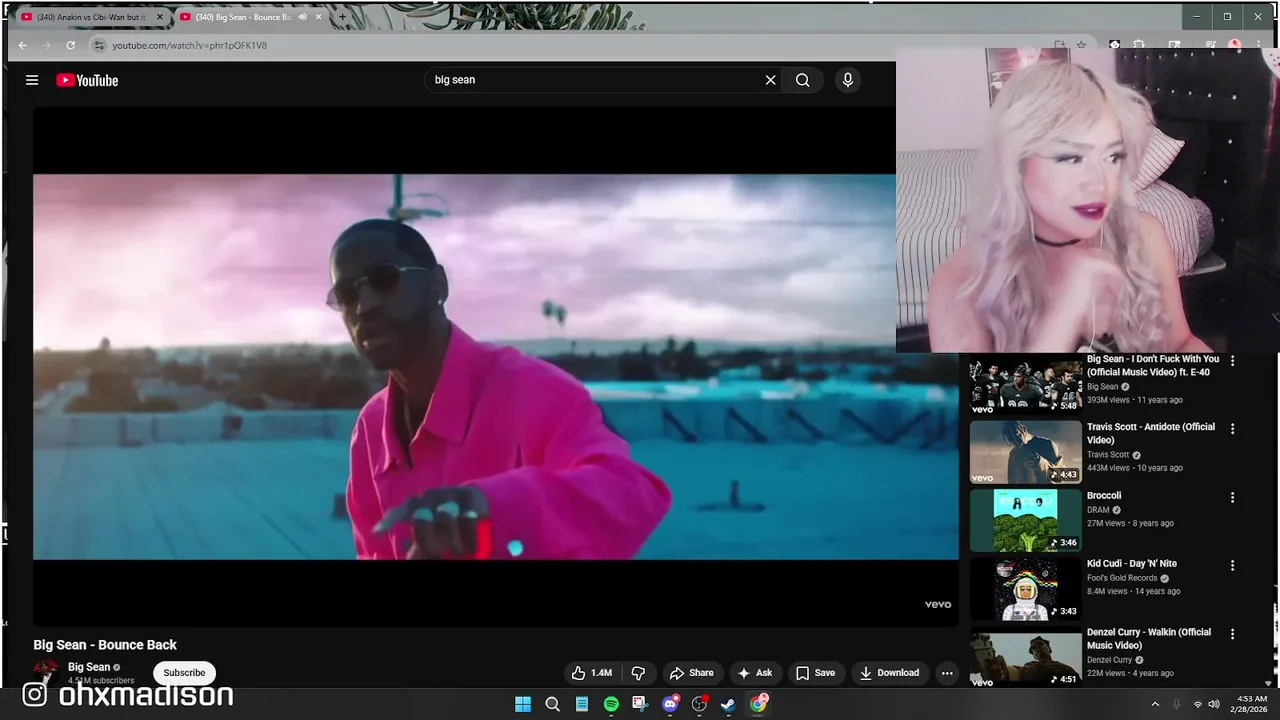Open 'I Don't Fuck With You' thumbnail
This screenshot has width=1280, height=720.
(1025, 384)
